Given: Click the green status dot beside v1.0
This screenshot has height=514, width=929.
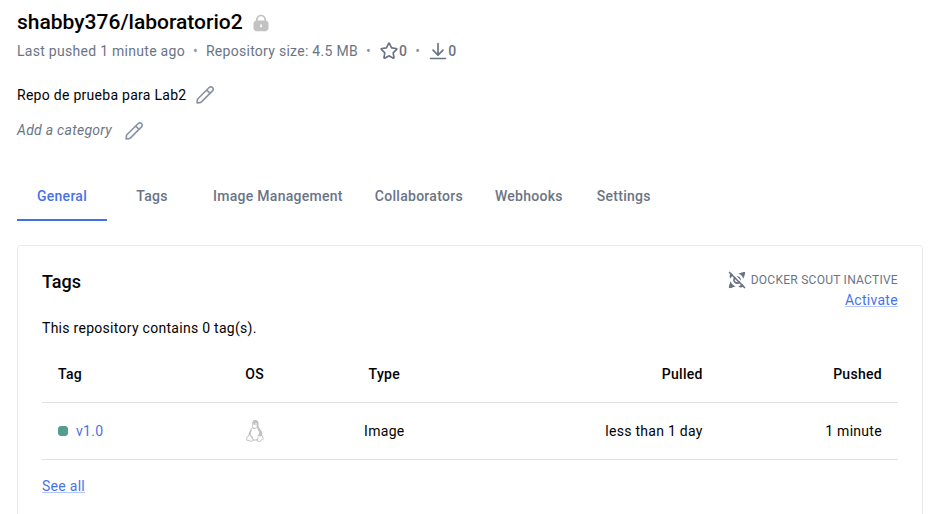Looking at the screenshot, I should click(x=63, y=431).
